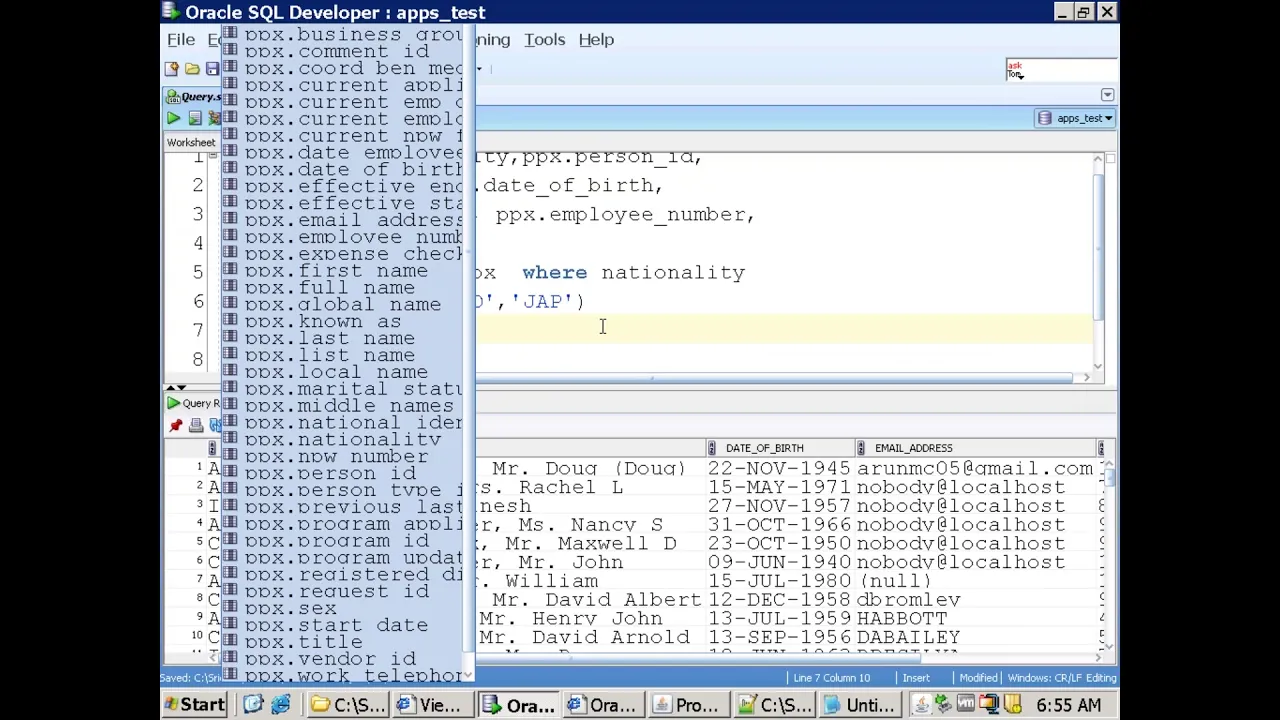Open the File menu
The image size is (1280, 720).
(x=181, y=40)
